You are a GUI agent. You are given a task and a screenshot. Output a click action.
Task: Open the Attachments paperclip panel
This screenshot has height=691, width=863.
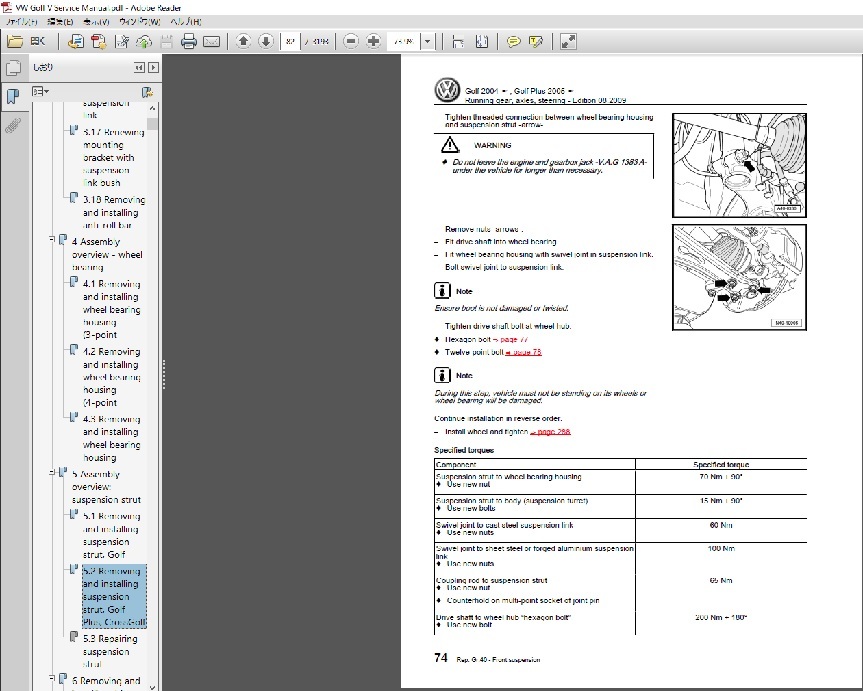[13, 125]
